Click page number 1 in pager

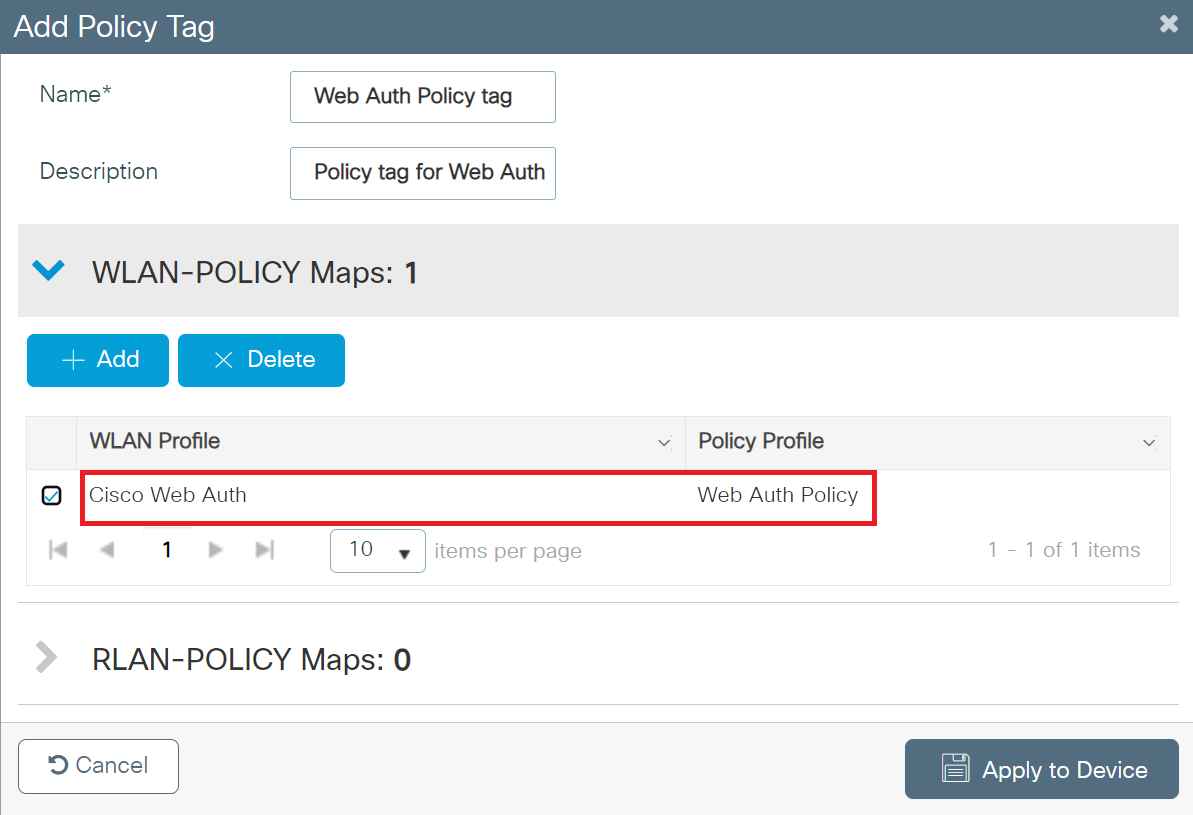pyautogui.click(x=167, y=550)
